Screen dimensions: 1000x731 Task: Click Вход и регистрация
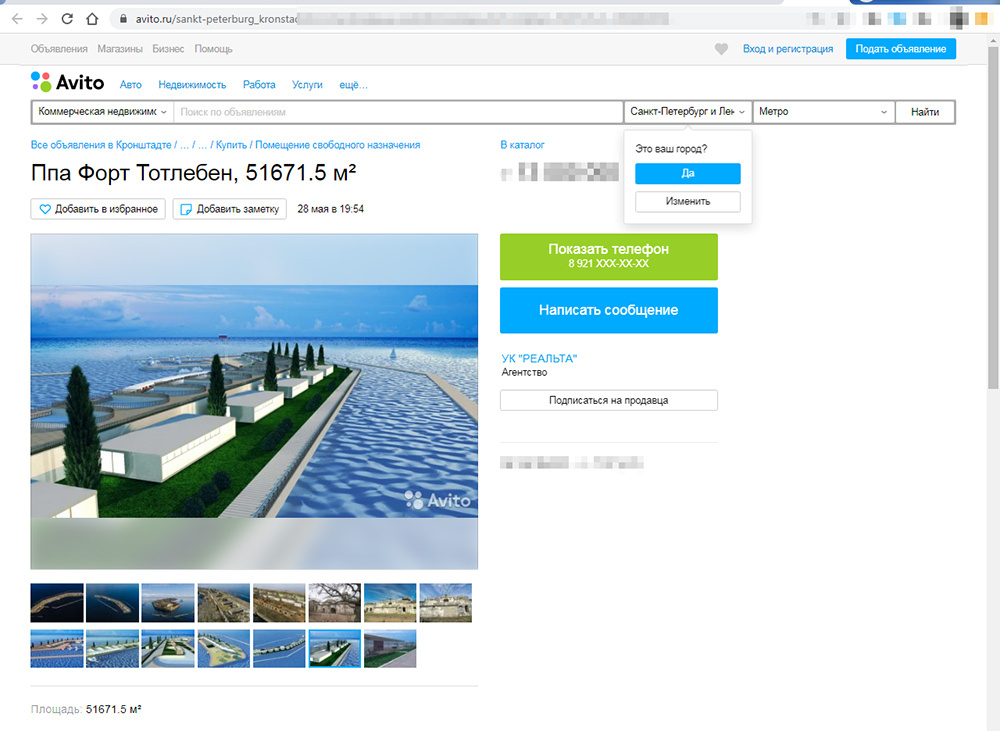coord(788,49)
